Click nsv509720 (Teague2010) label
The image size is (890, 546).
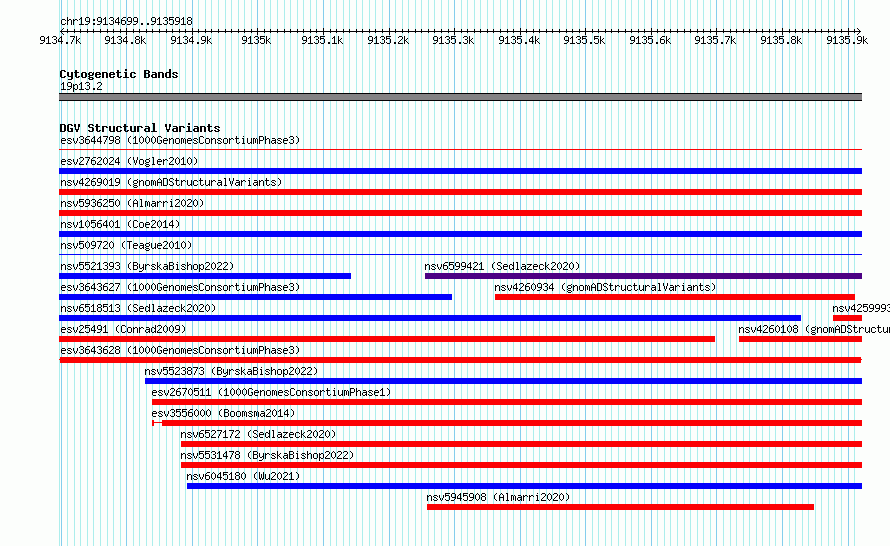point(126,245)
